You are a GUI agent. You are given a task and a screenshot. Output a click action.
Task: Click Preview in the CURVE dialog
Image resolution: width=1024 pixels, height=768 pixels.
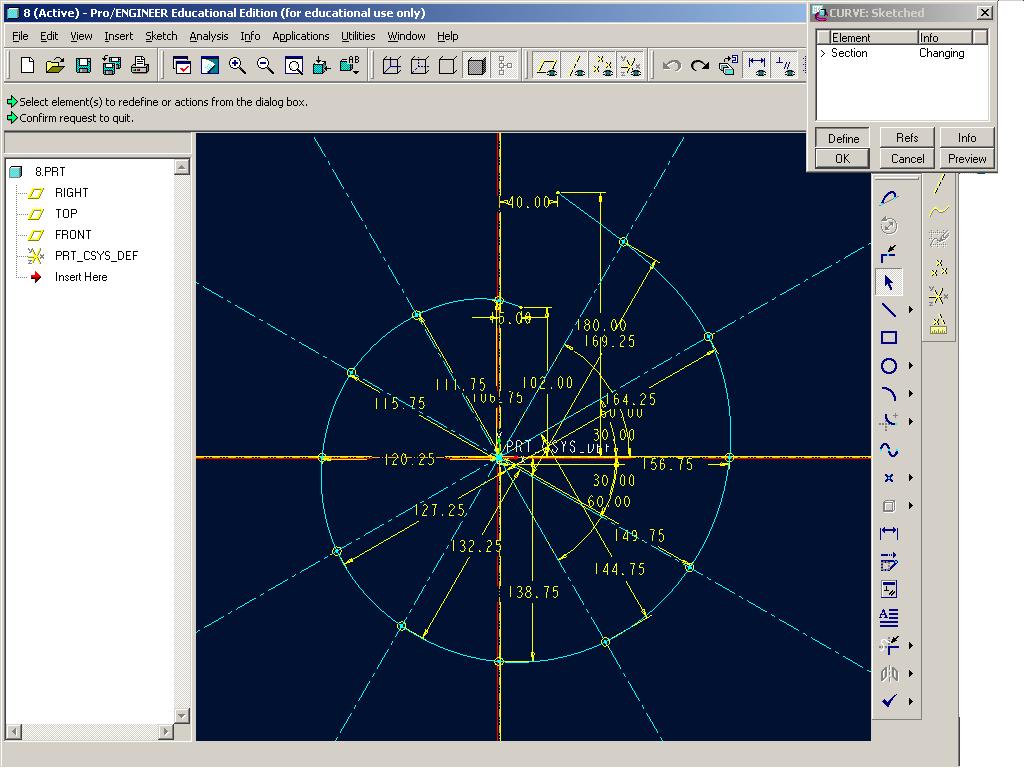967,159
